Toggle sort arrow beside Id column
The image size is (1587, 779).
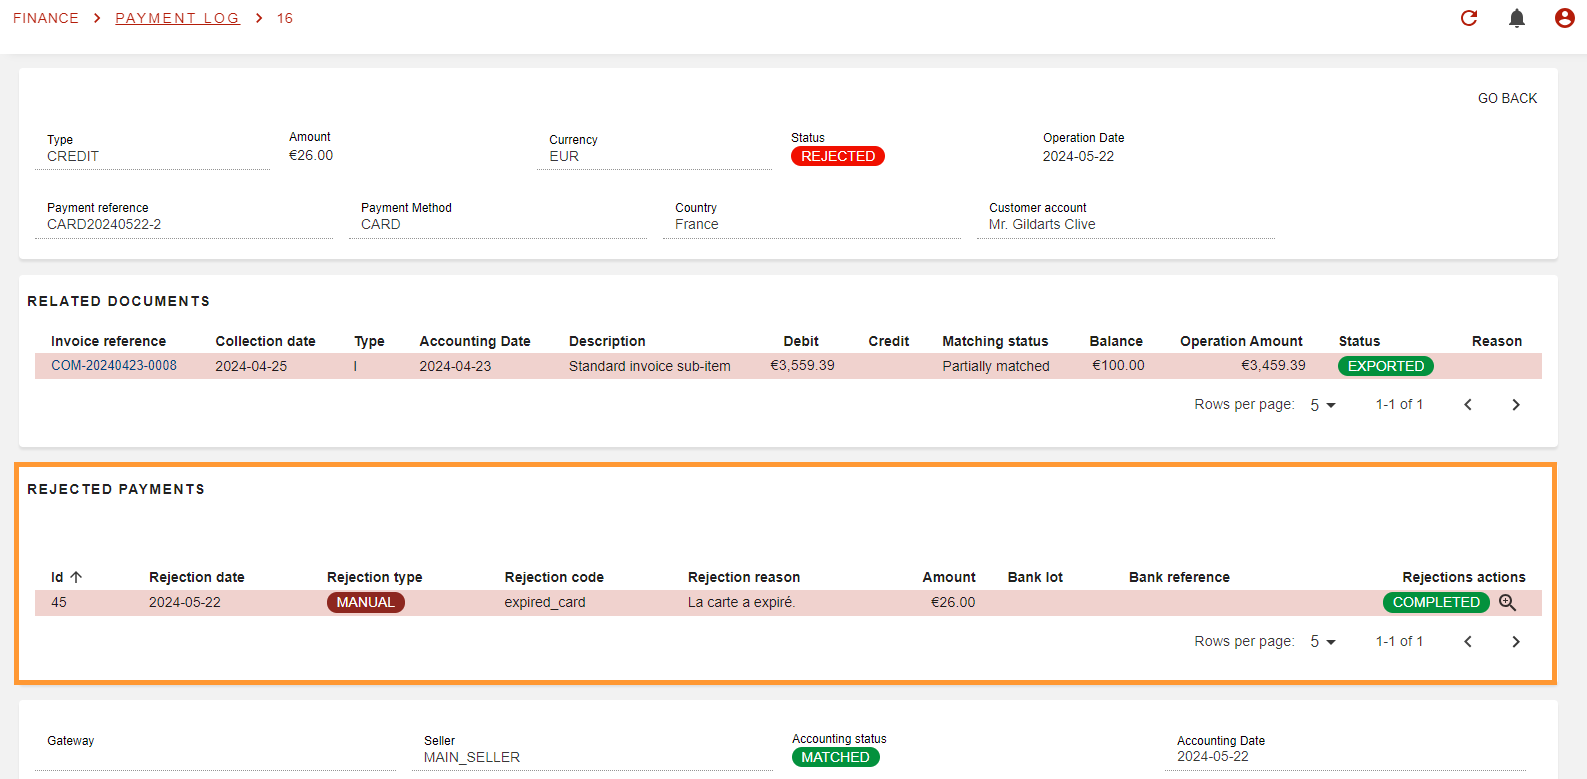76,577
